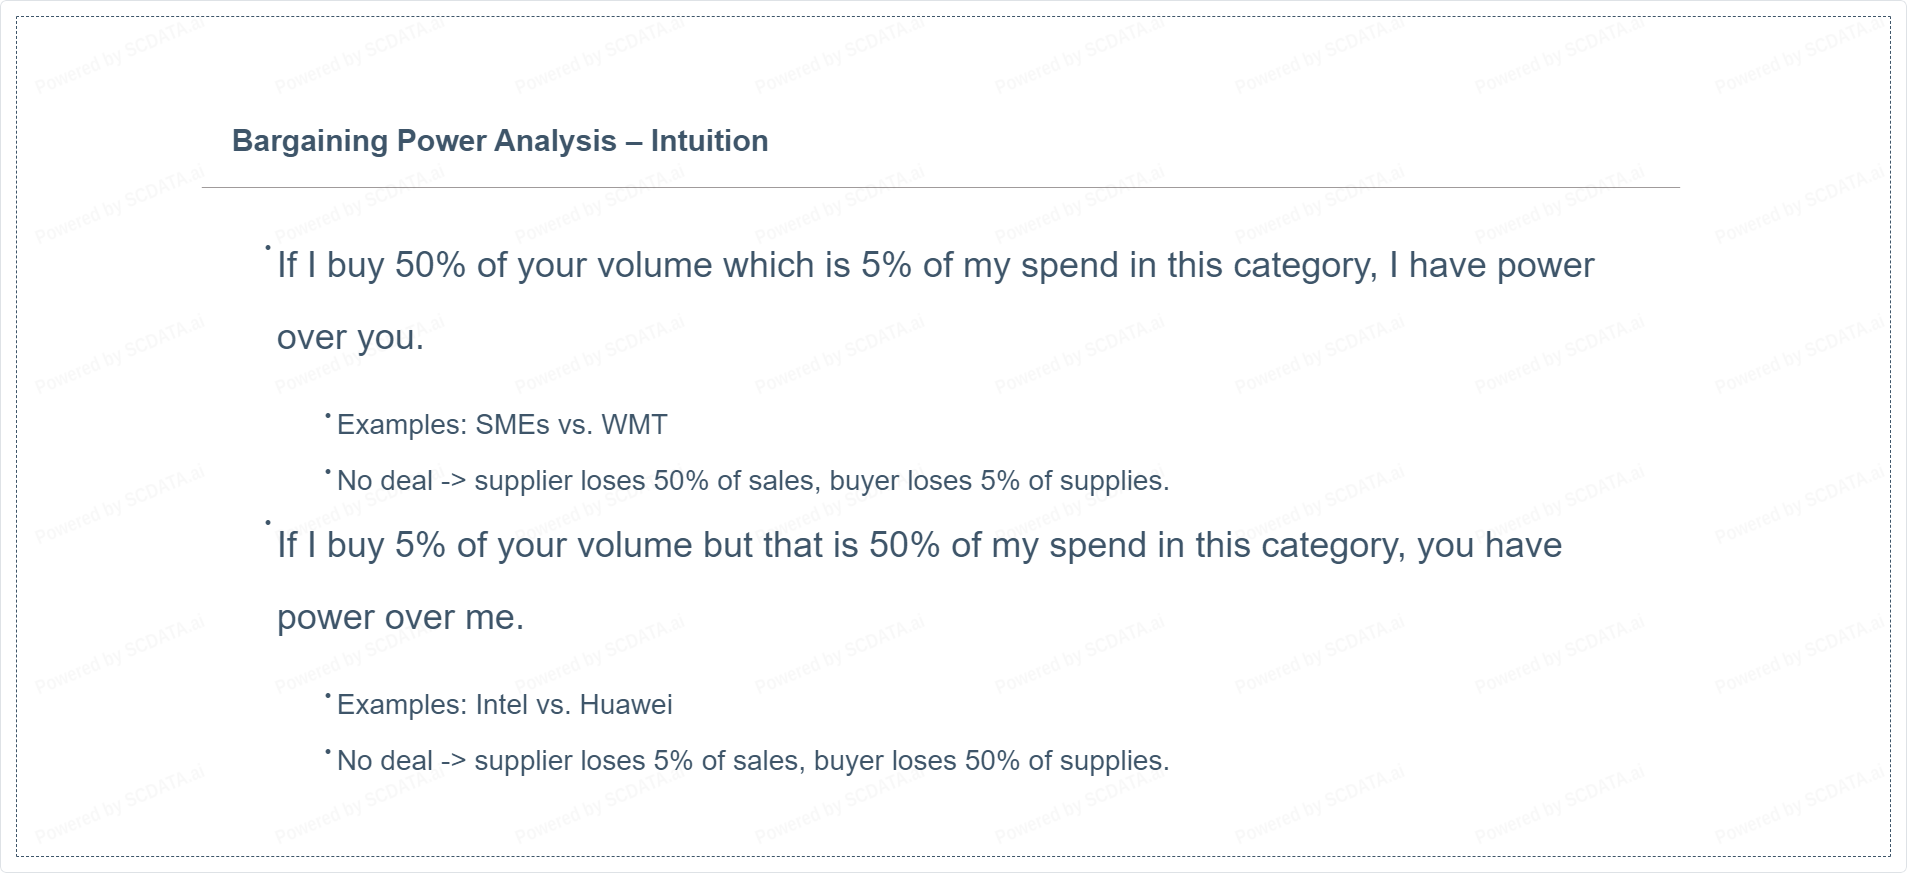Click the horizontal divider line below the title
The width and height of the screenshot is (1908, 873).
940,187
